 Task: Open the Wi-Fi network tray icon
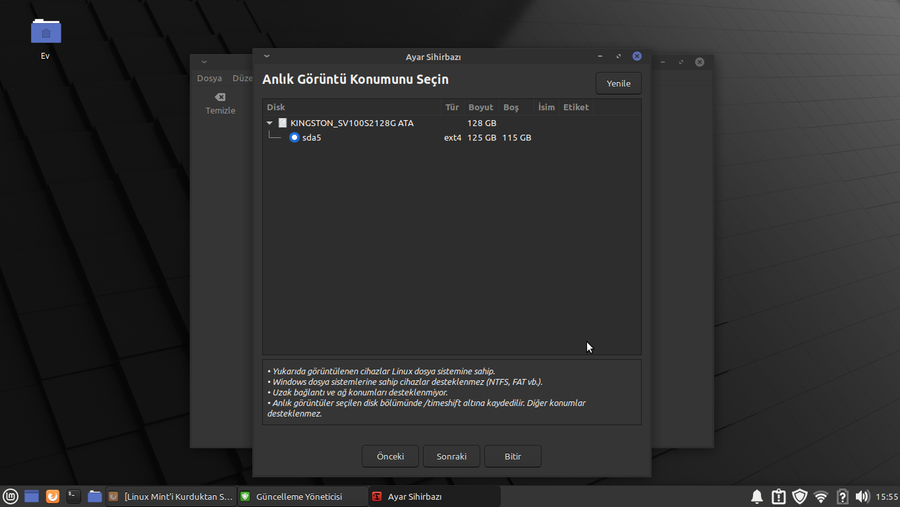click(x=821, y=497)
